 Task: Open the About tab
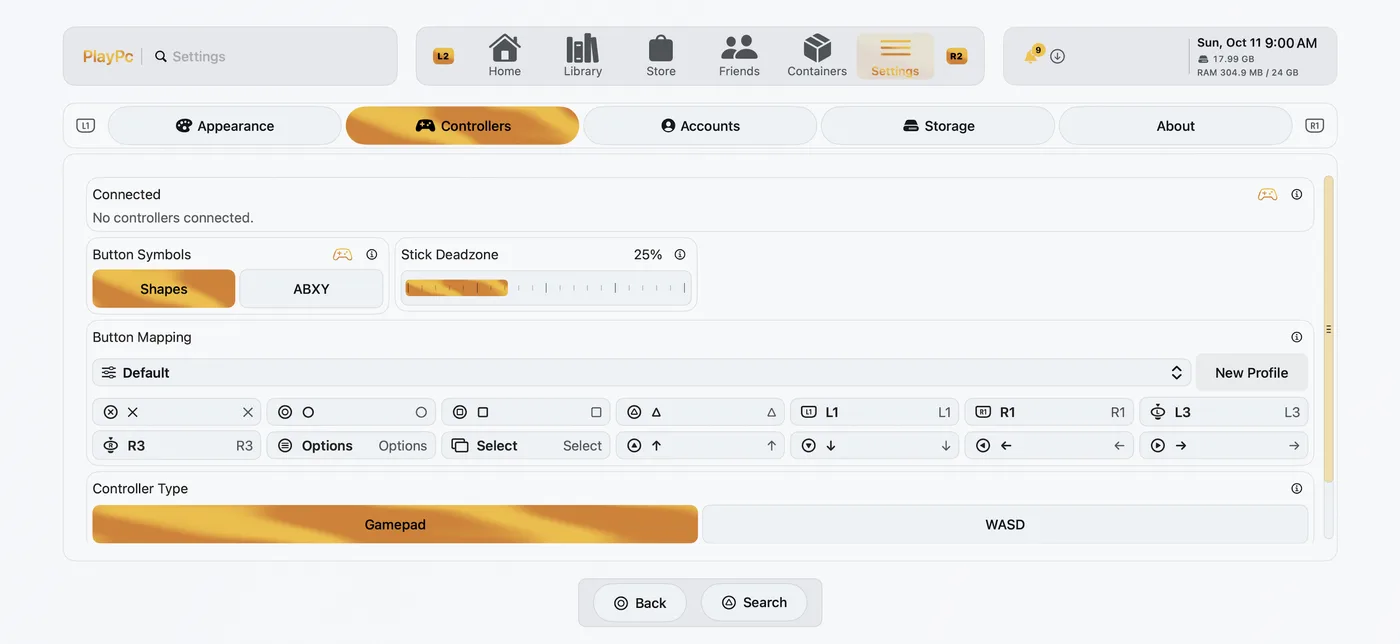1176,126
